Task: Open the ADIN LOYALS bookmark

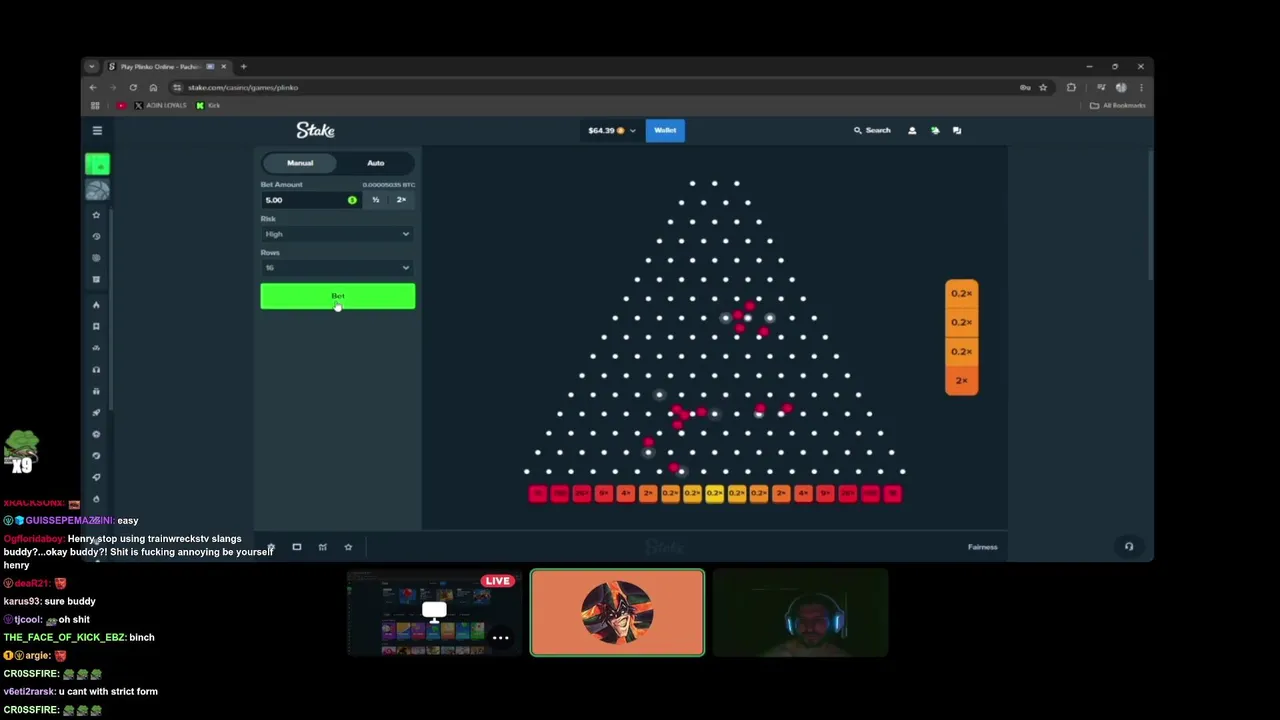Action: click(160, 105)
